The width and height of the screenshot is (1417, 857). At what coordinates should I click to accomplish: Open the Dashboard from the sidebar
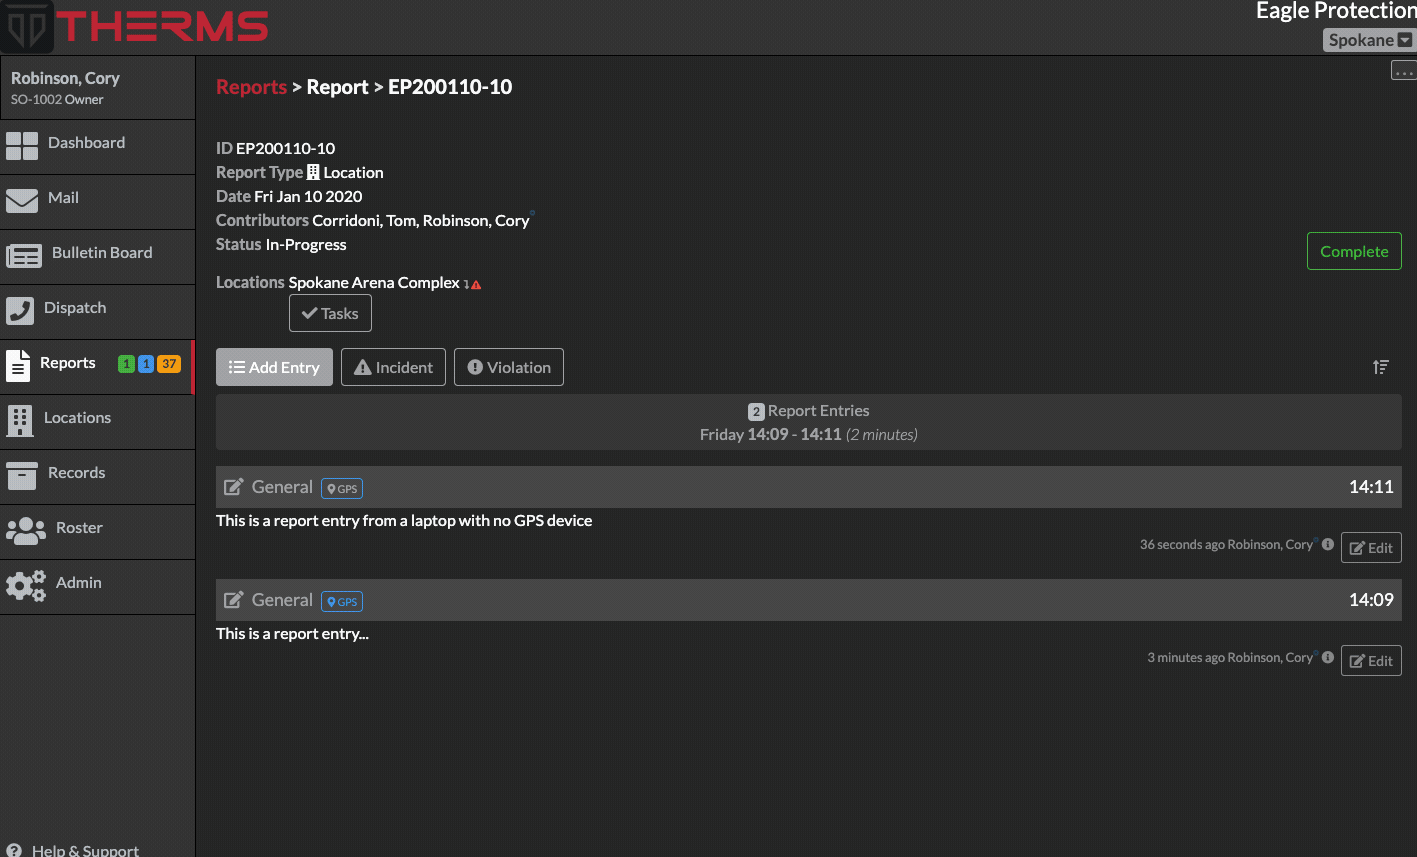86,142
